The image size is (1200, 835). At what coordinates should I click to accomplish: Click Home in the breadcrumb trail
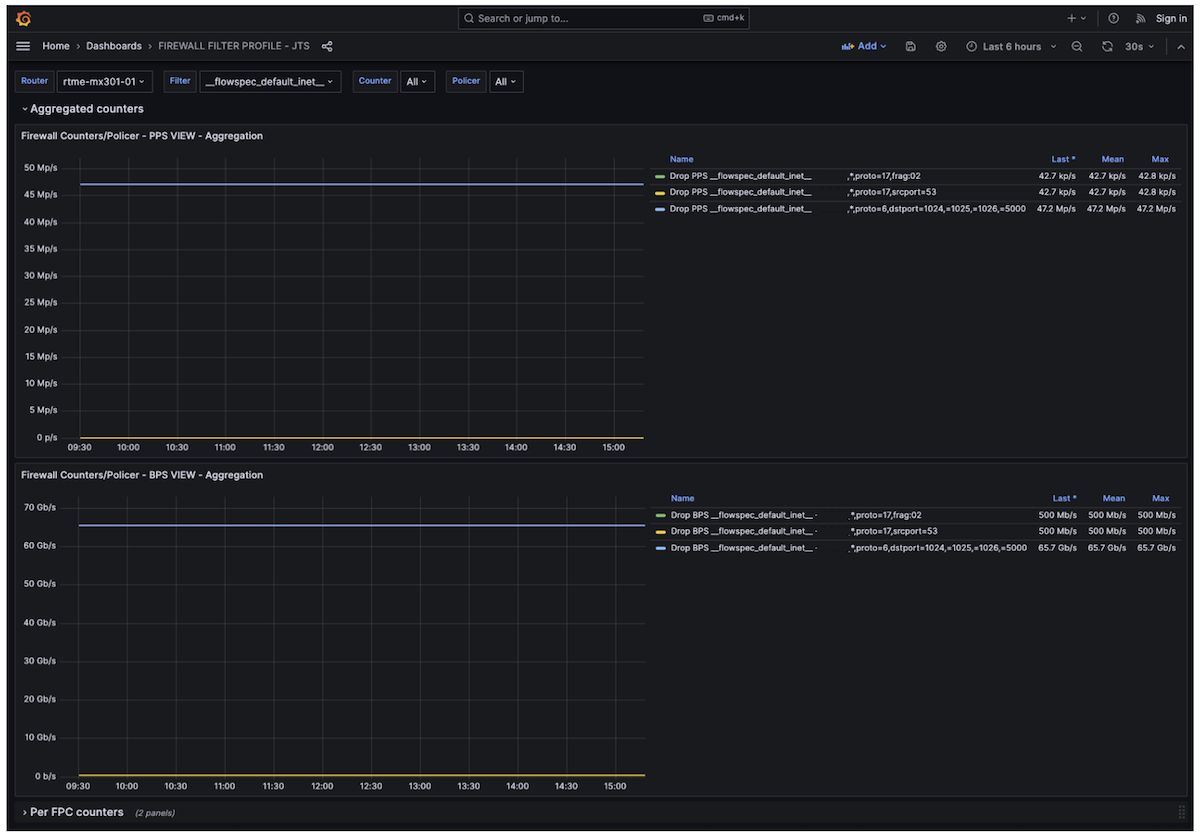click(55, 46)
